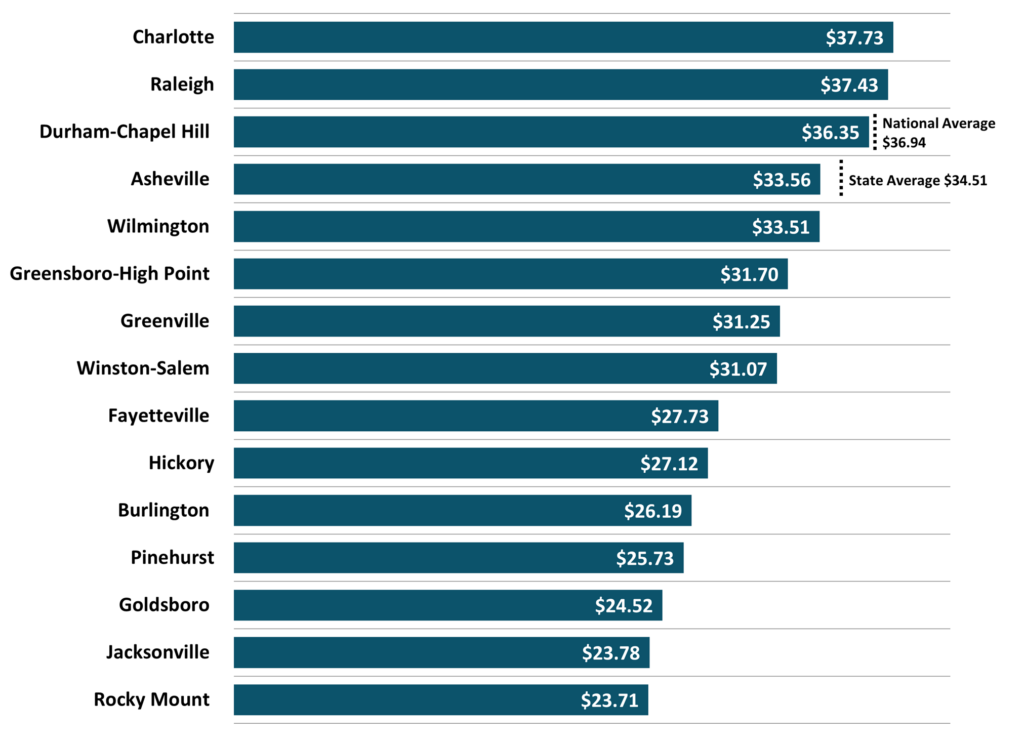The image size is (1024, 743).
Task: Click the Charlotte bar showing $37.73
Action: click(x=563, y=37)
